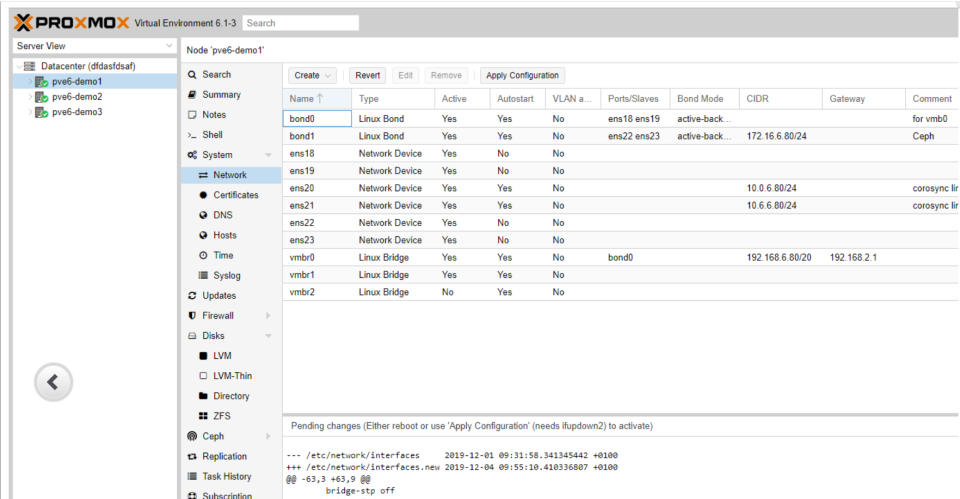
Task: Select the bond1 interface row
Action: 620,136
